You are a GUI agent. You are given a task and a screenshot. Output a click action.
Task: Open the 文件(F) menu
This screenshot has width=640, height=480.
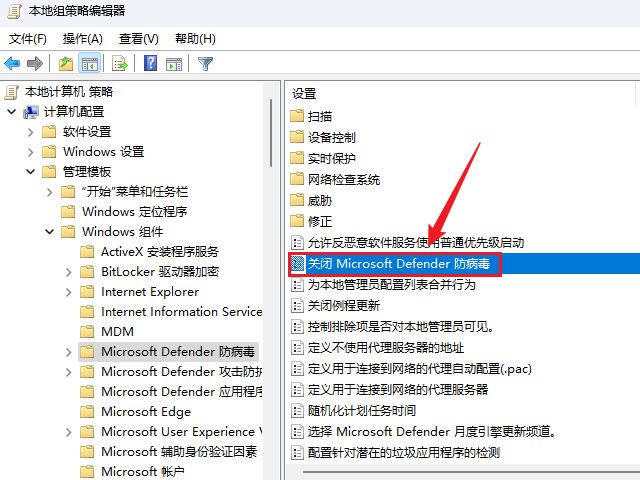tap(28, 39)
